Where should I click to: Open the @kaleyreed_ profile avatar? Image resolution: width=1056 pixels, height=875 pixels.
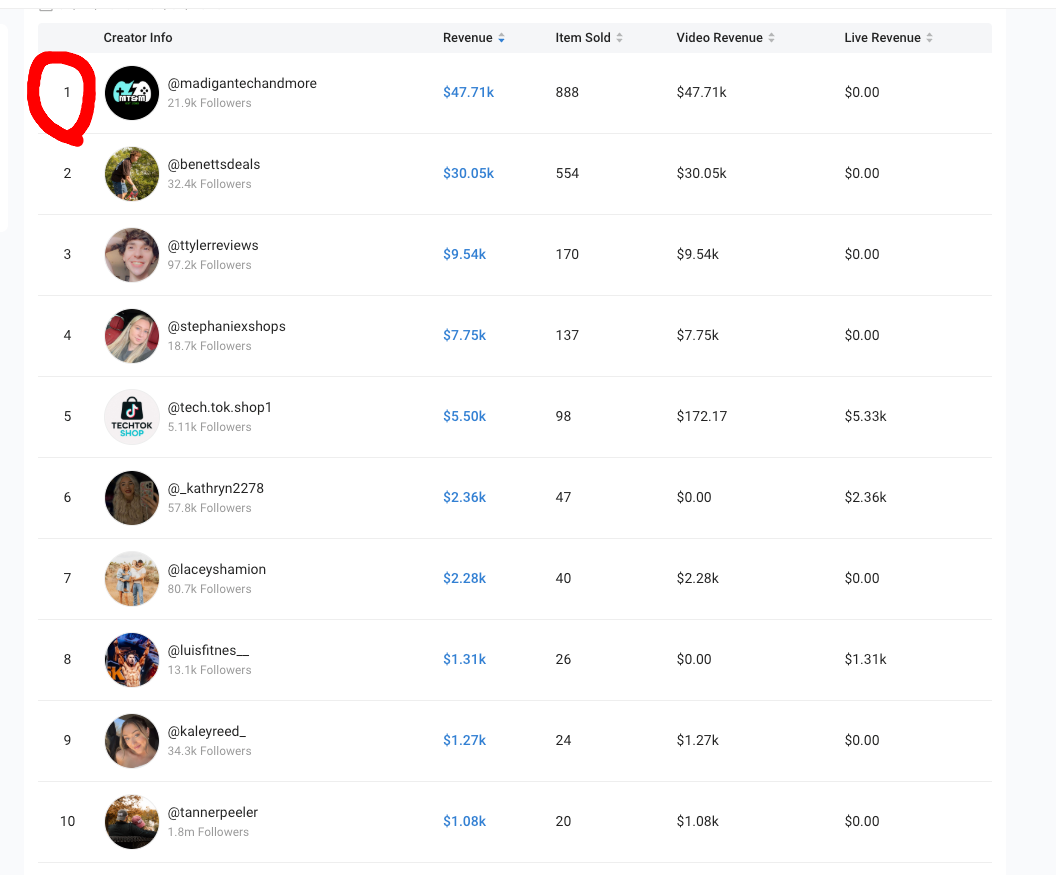pos(132,741)
